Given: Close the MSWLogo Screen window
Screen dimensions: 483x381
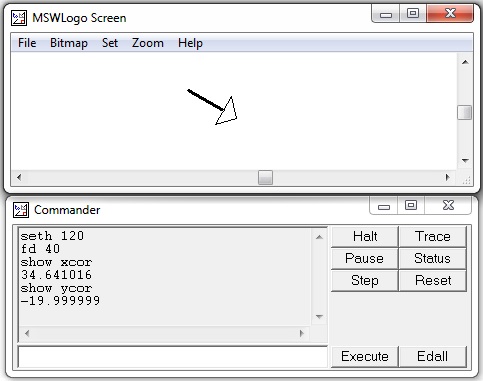Looking at the screenshot, I should pos(450,14).
